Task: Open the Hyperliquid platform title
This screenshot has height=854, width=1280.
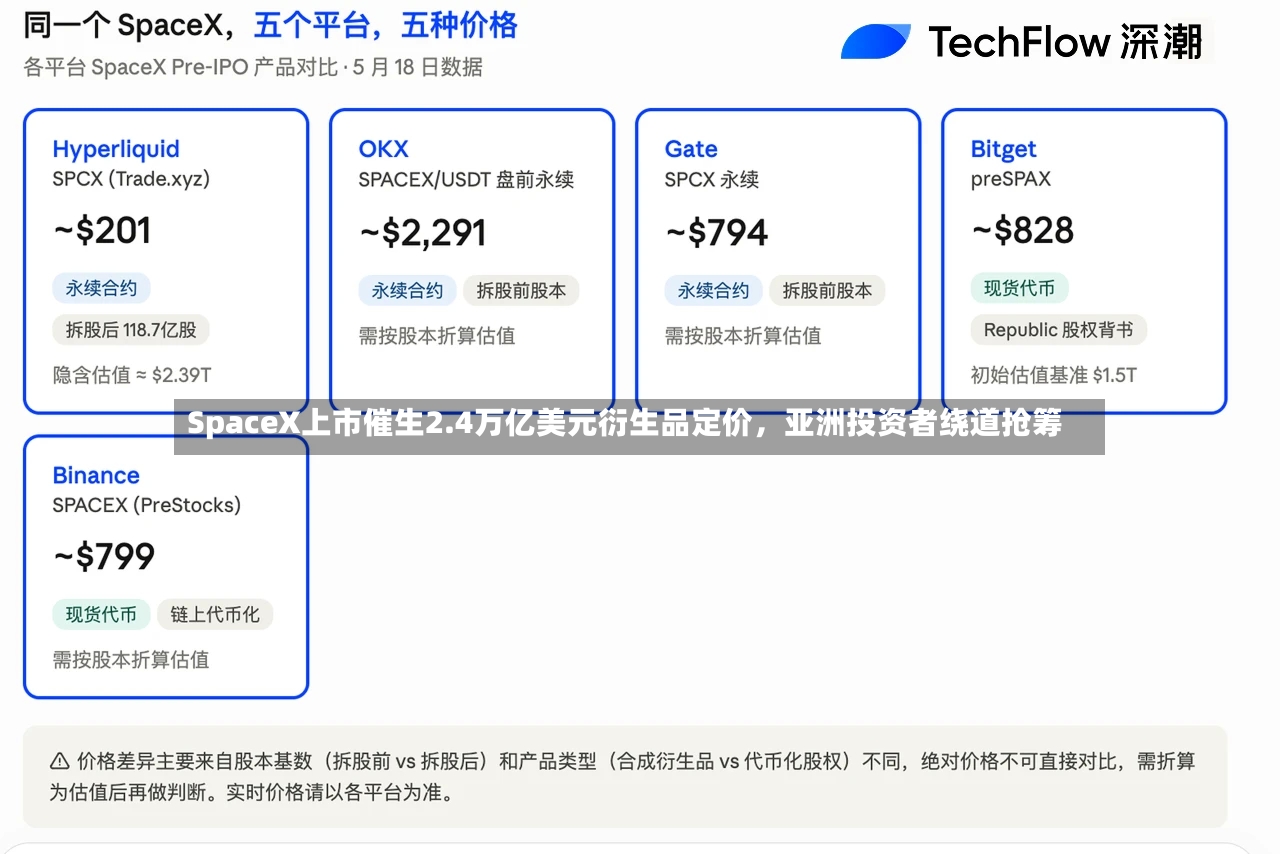Action: pyautogui.click(x=116, y=149)
